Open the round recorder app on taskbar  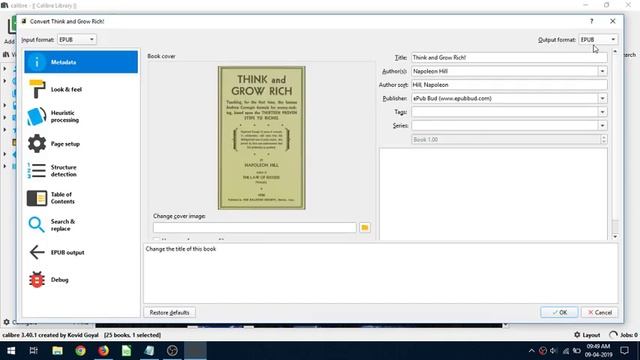[x=172, y=351]
